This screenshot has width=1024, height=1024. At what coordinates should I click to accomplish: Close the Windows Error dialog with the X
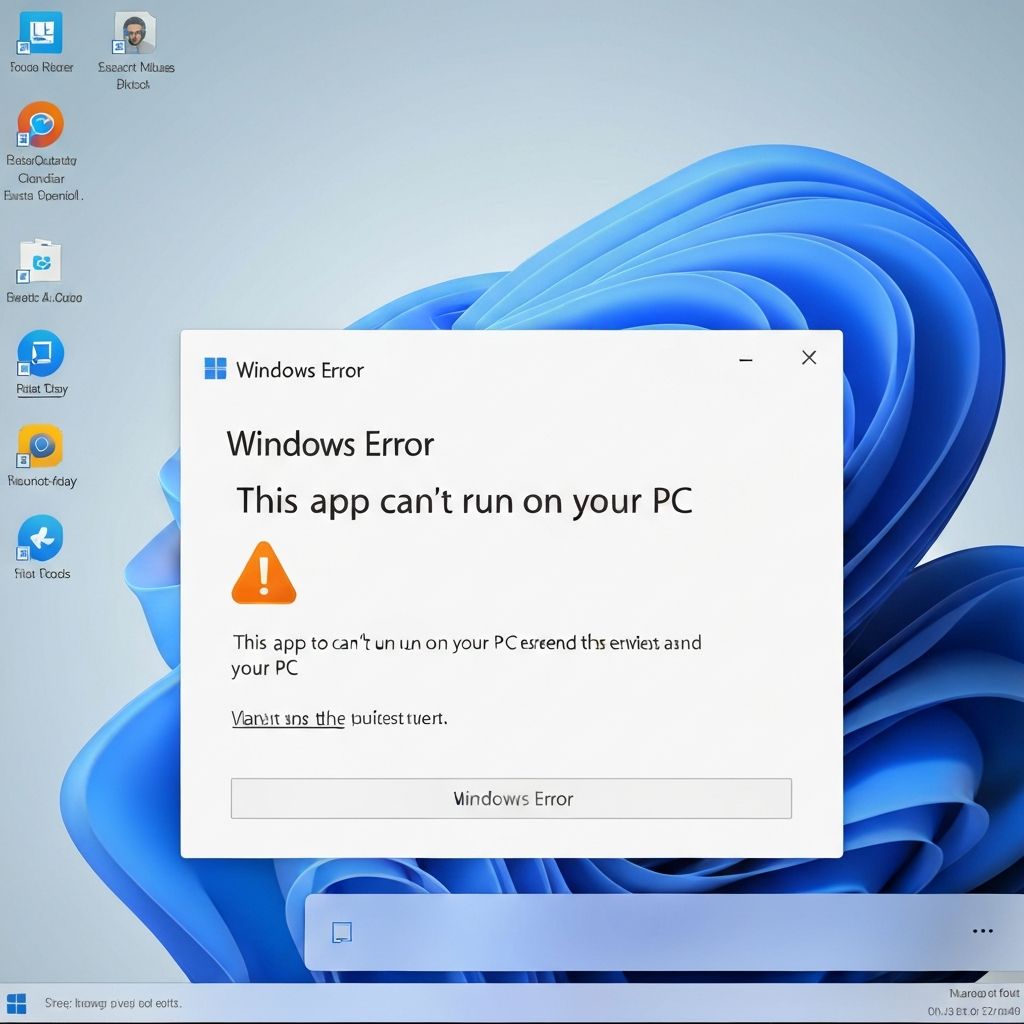(x=809, y=357)
